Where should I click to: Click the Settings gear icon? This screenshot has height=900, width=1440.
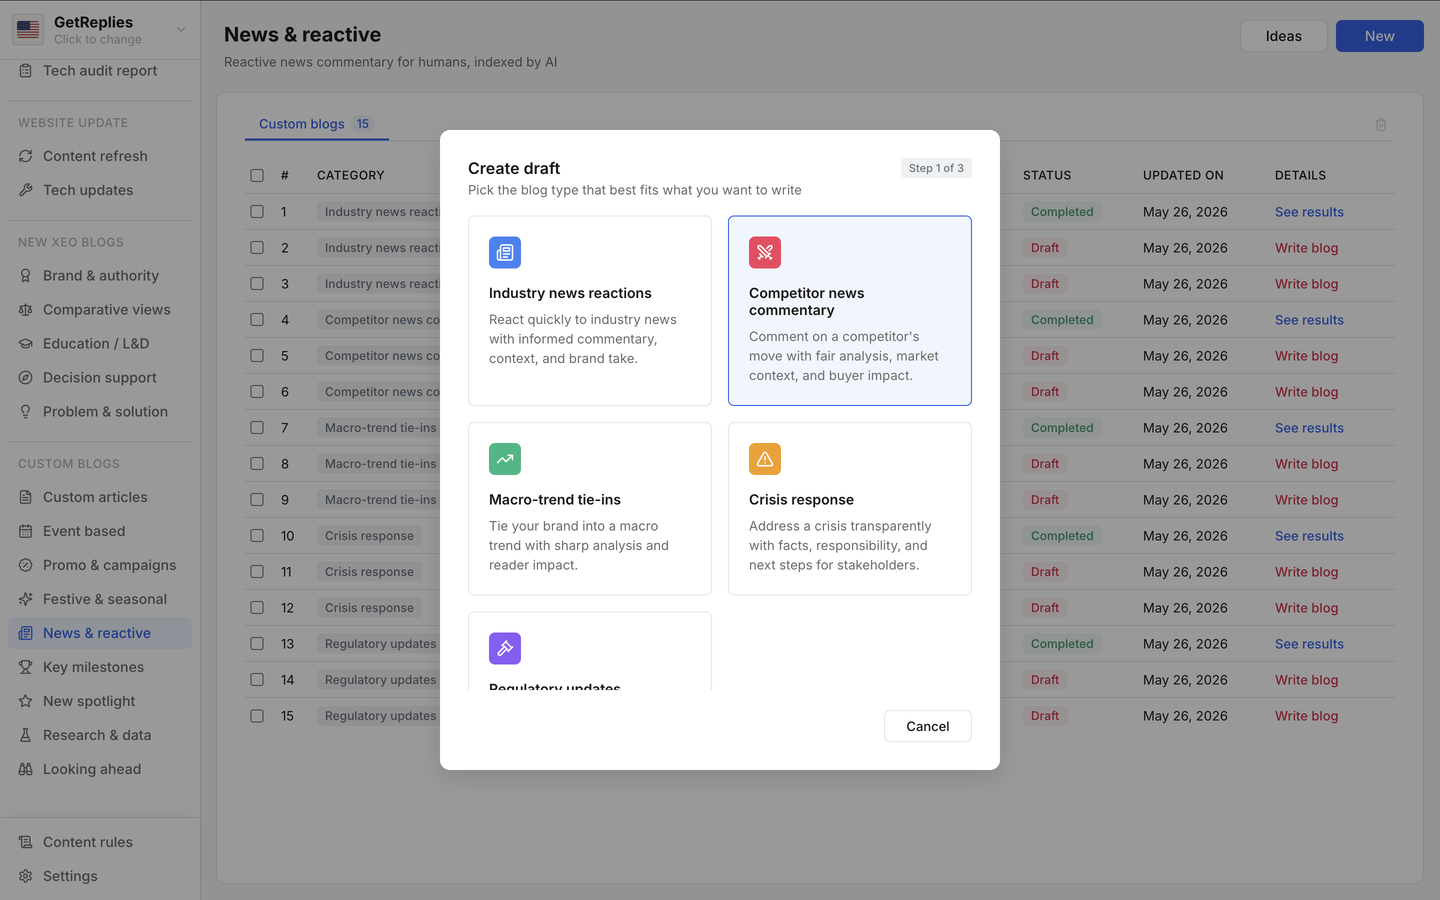[26, 876]
